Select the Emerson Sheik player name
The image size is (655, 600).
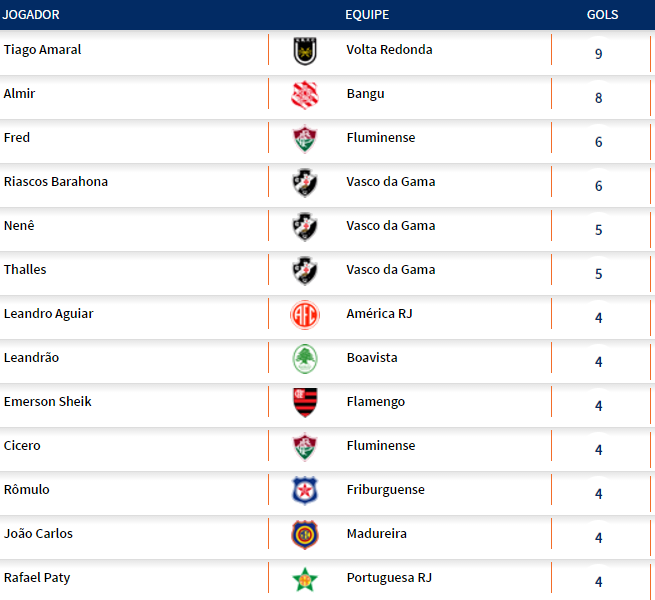[x=48, y=402]
